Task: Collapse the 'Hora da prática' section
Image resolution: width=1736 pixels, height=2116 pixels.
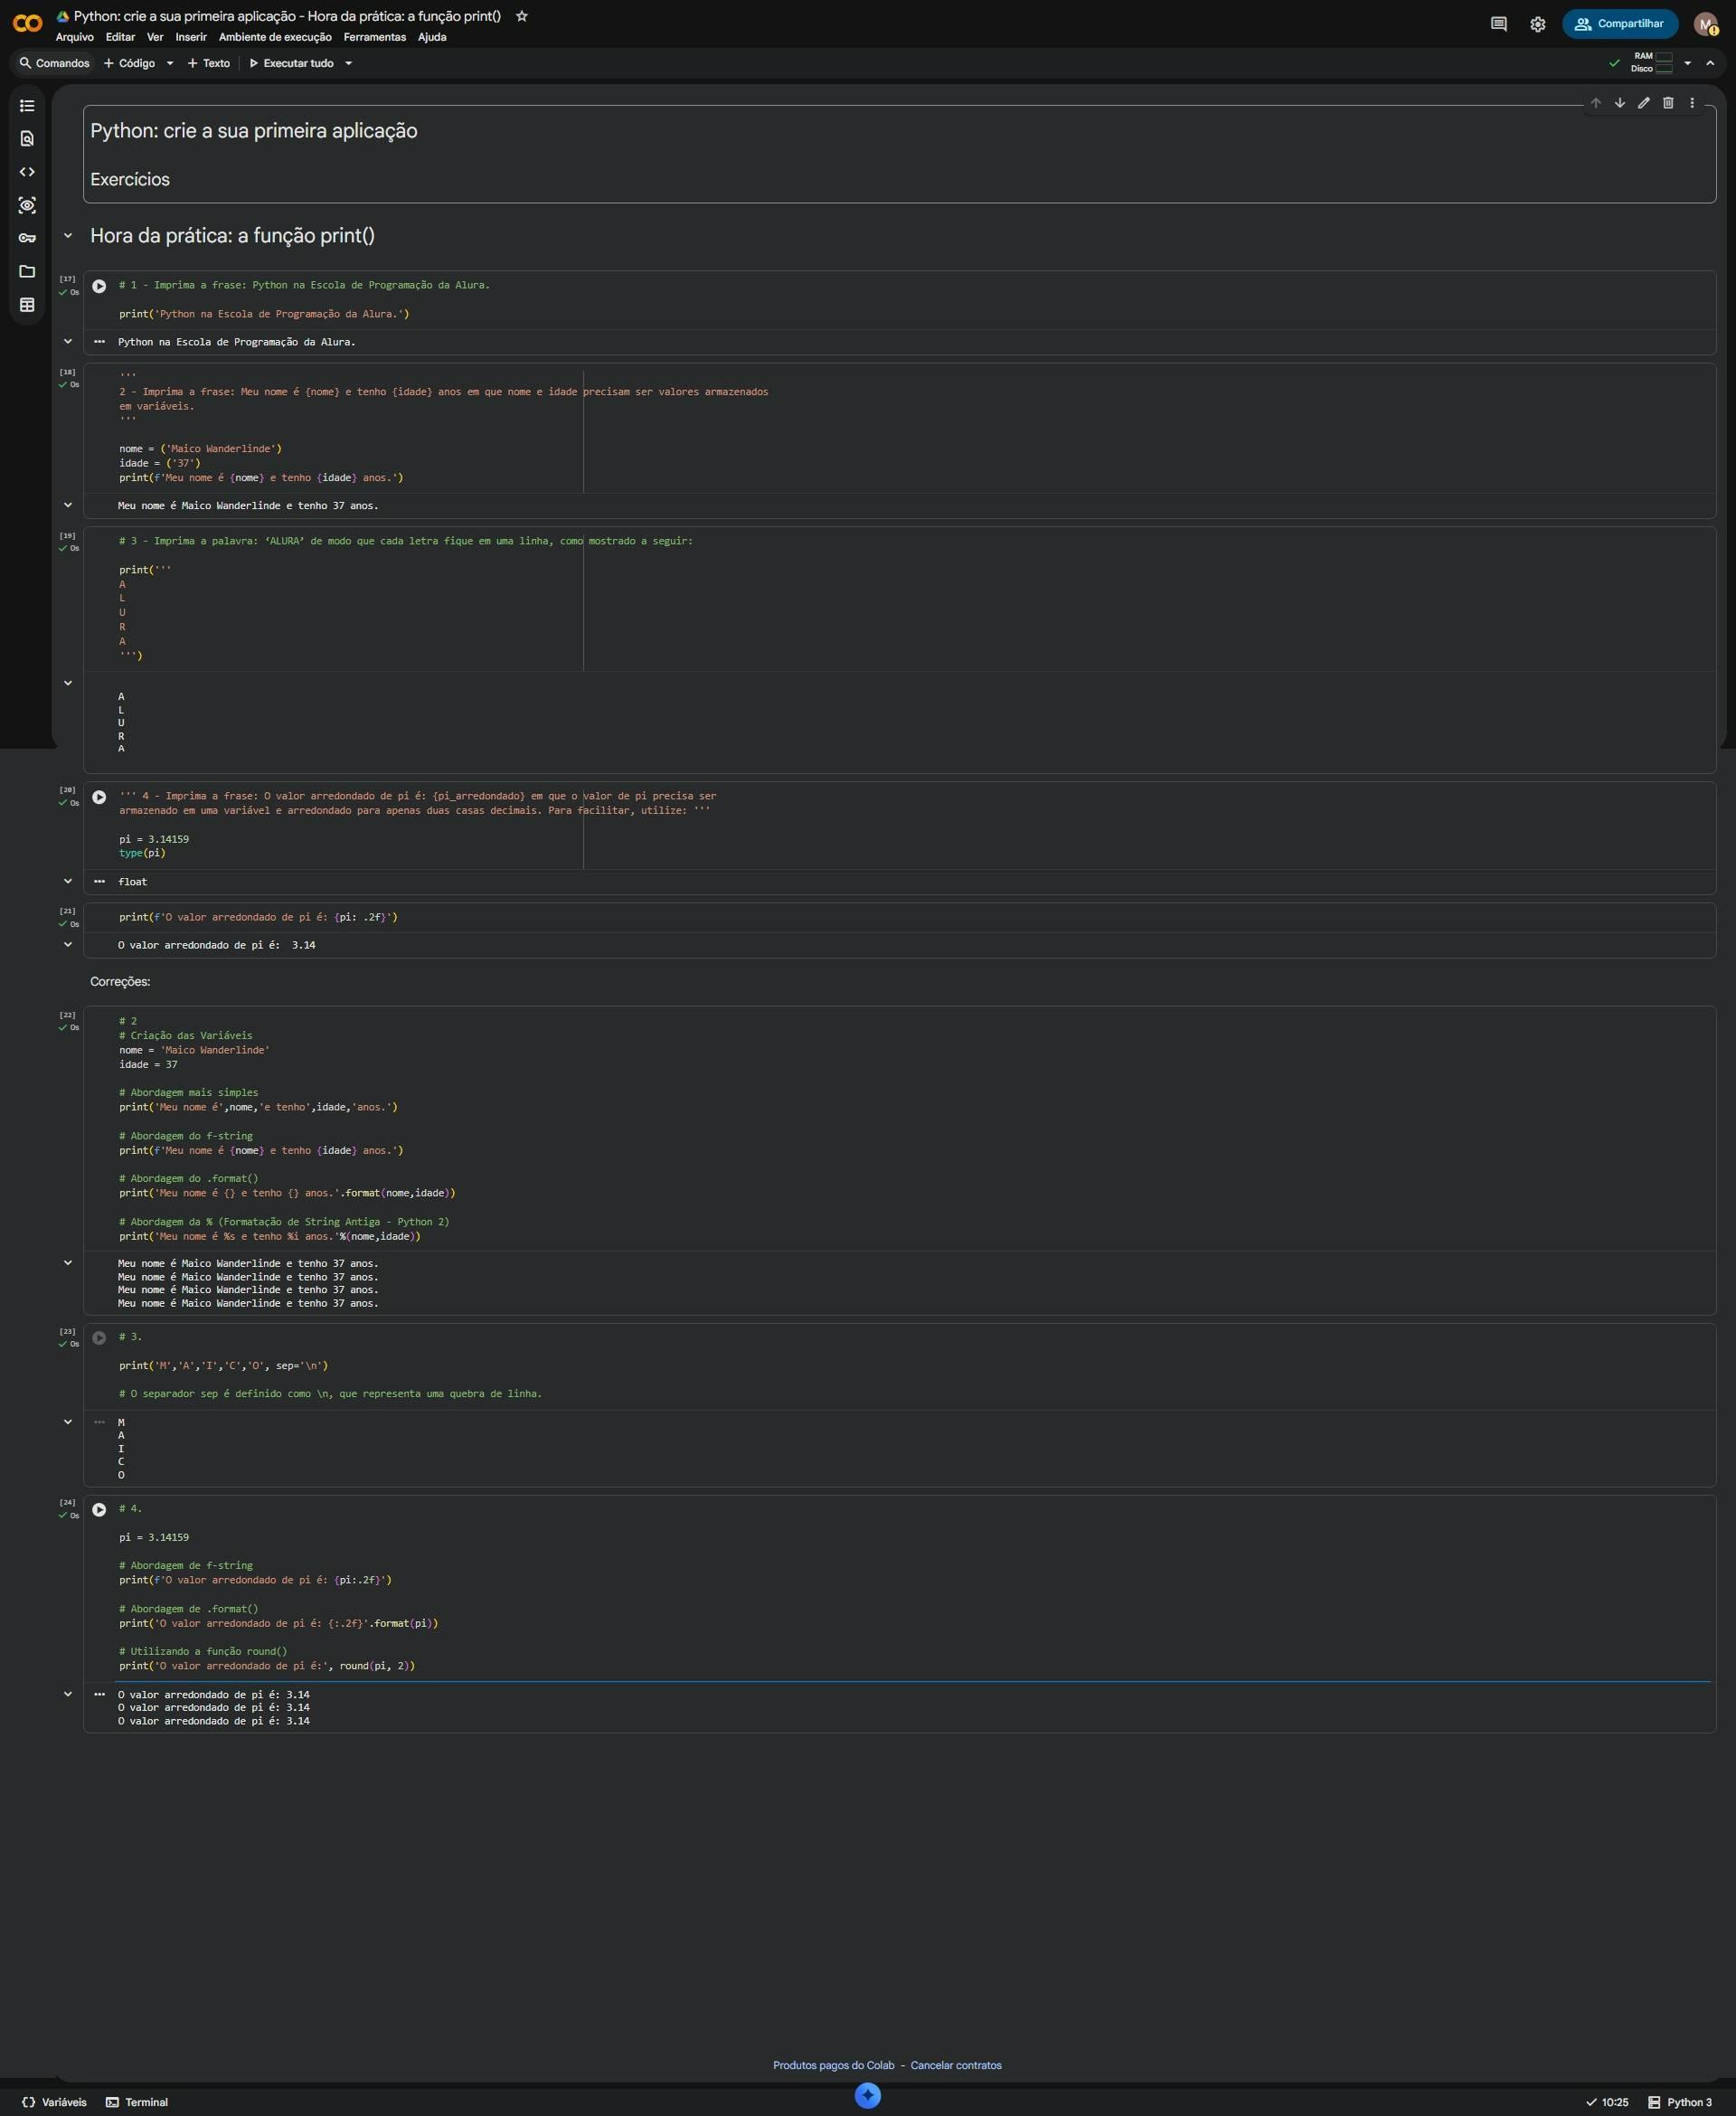Action: [x=68, y=236]
